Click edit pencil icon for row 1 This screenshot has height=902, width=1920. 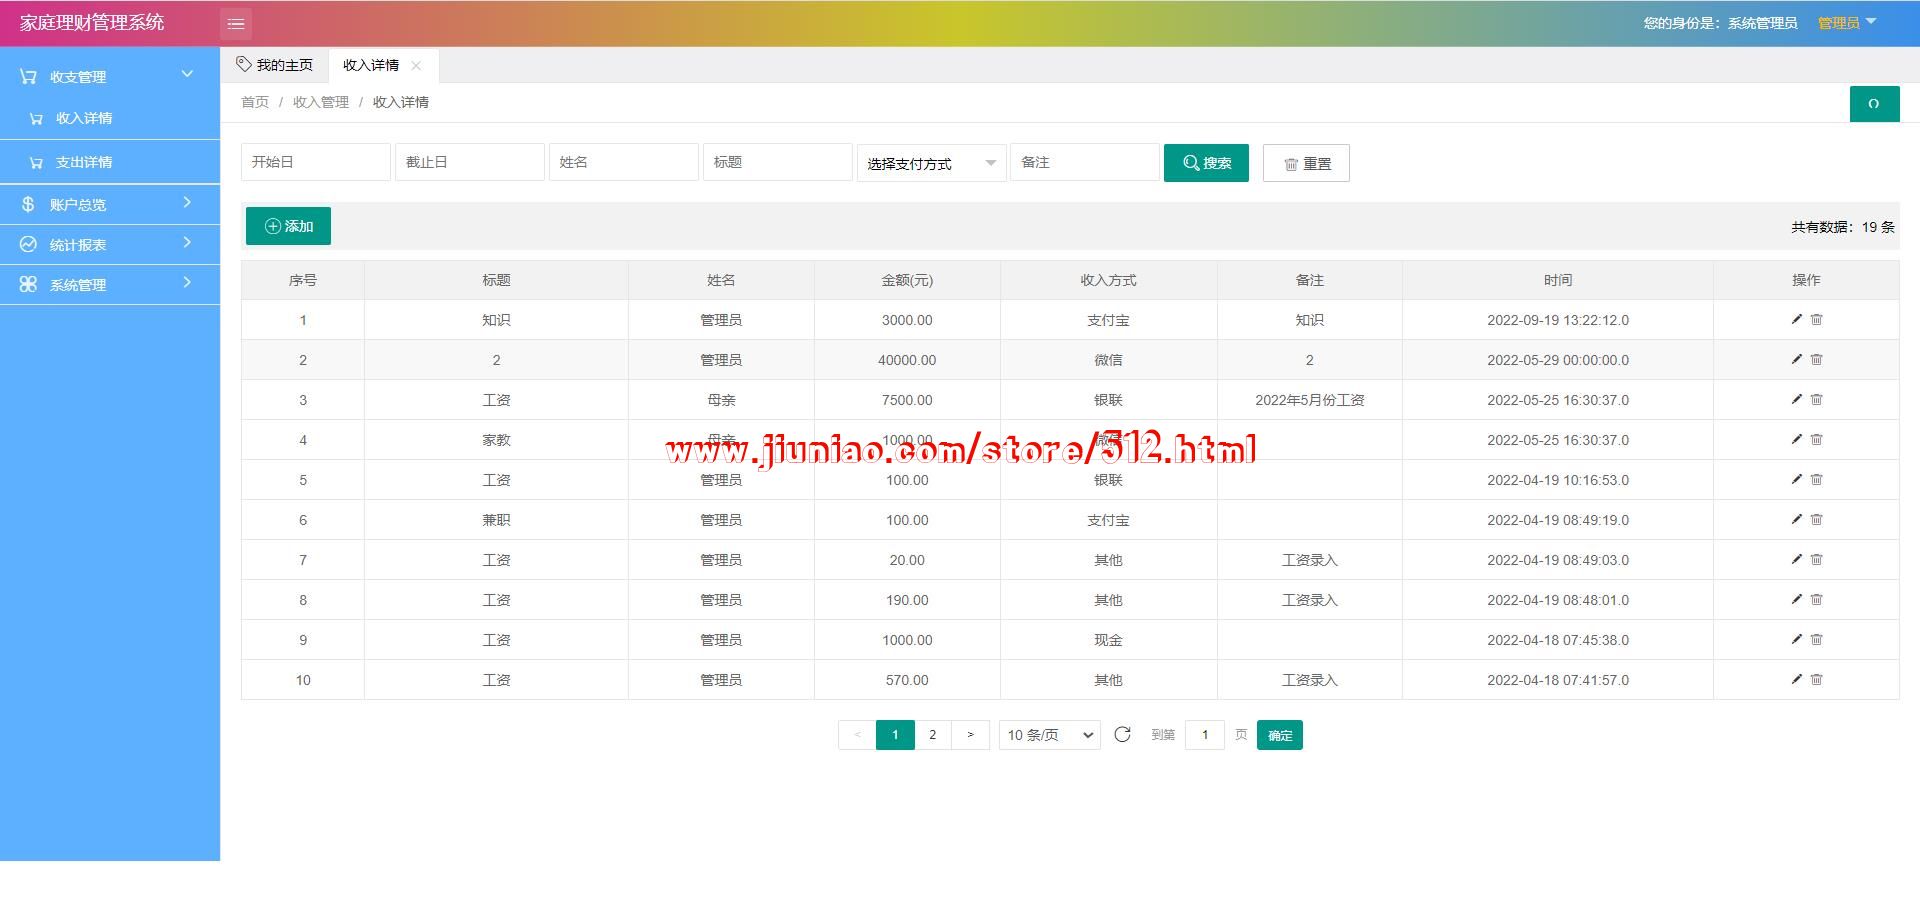[1796, 319]
